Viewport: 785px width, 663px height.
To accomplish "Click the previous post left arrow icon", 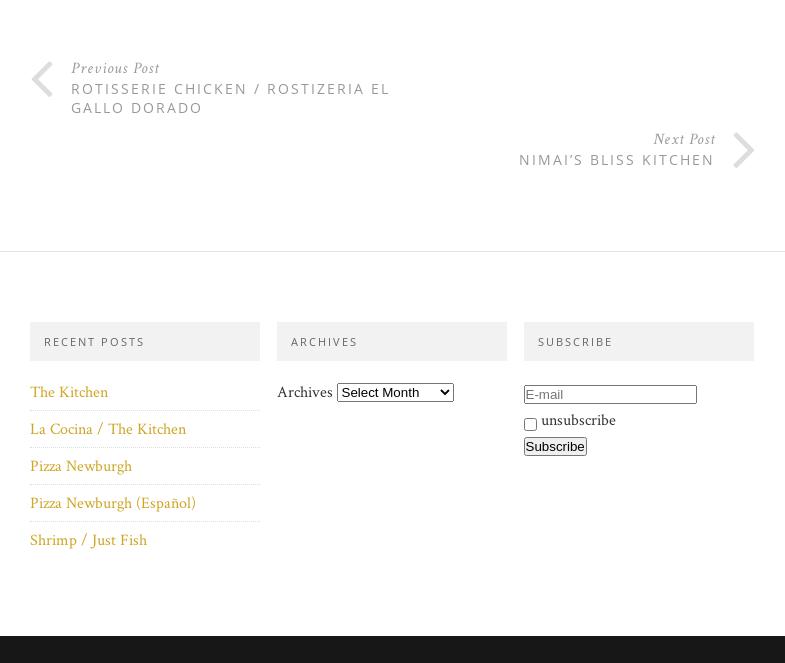I will (42, 80).
